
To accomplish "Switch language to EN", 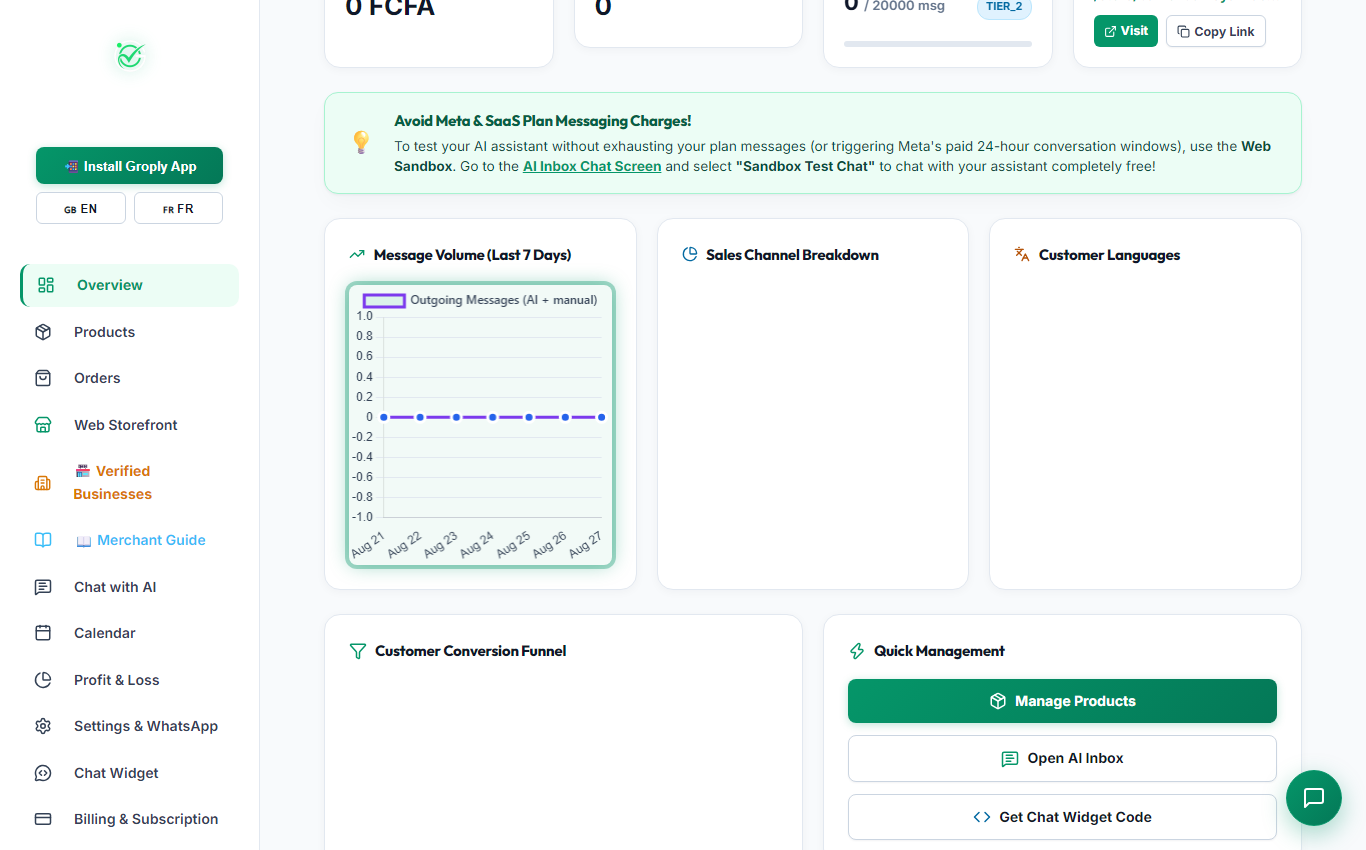I will pos(81,209).
